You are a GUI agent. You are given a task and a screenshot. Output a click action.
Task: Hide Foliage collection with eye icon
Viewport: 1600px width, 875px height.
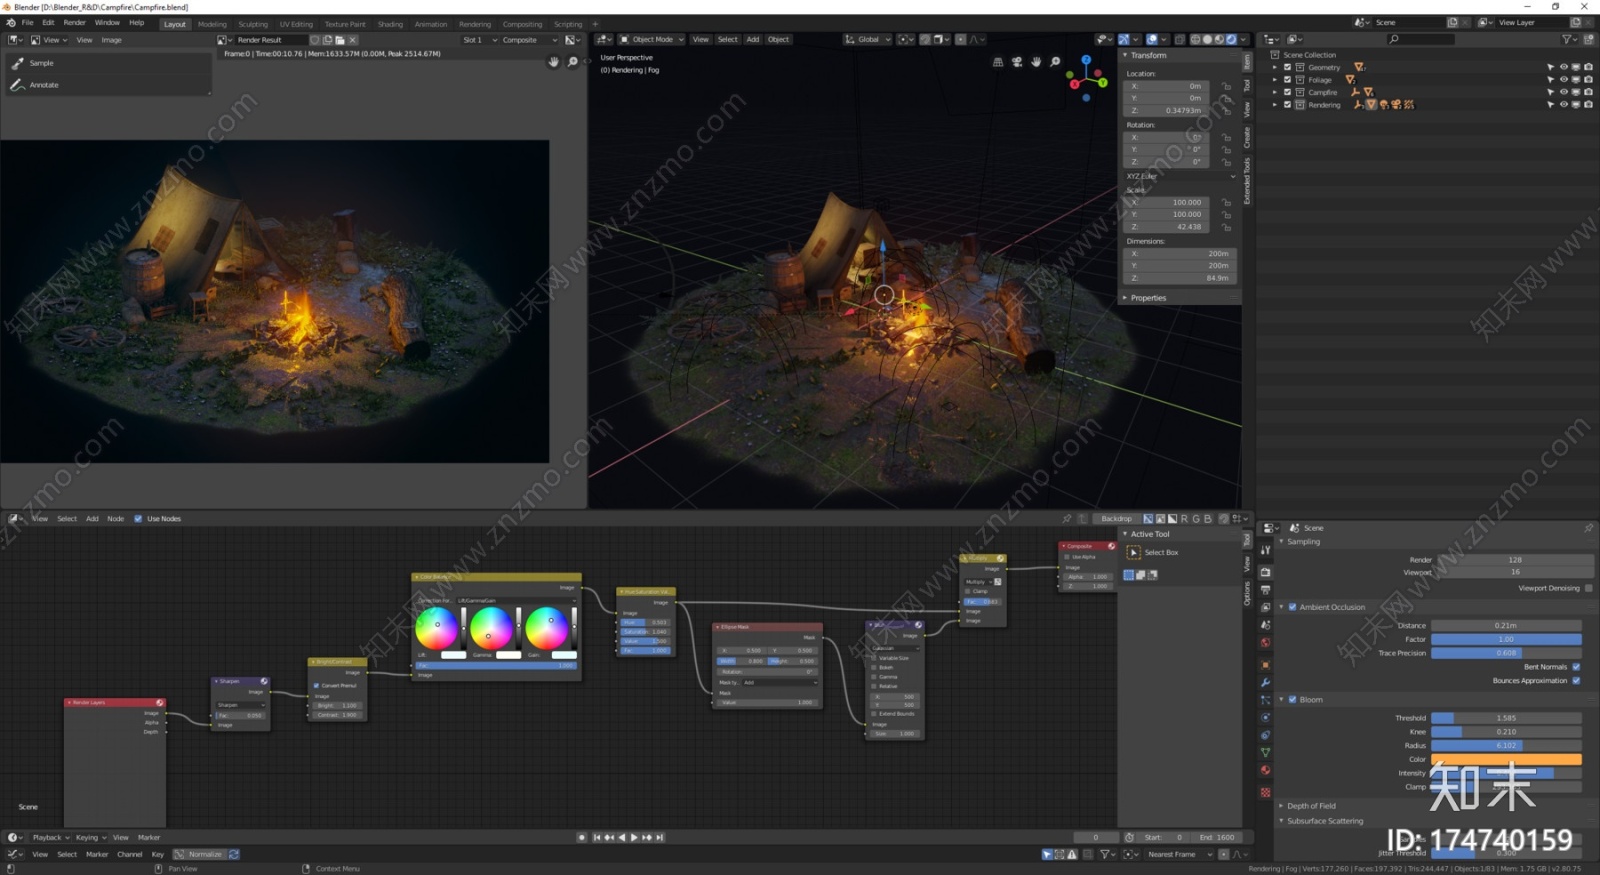tap(1563, 80)
